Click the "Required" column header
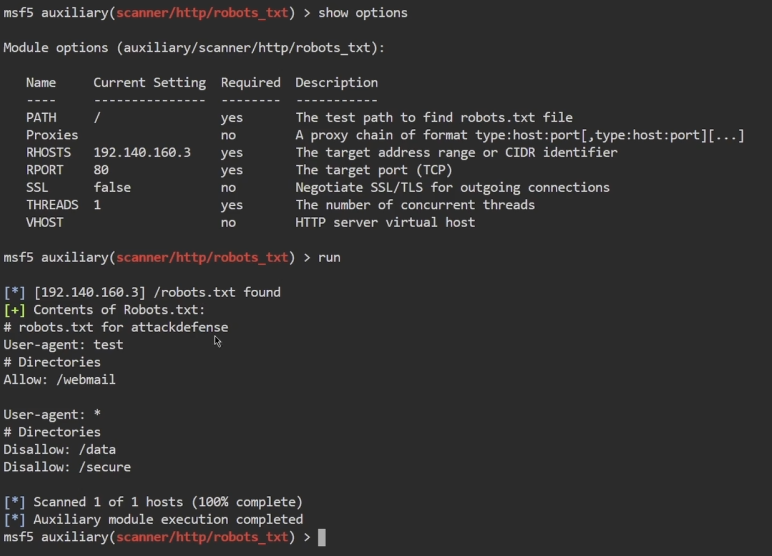Screen dimensions: 772x556 pyautogui.click(x=251, y=83)
